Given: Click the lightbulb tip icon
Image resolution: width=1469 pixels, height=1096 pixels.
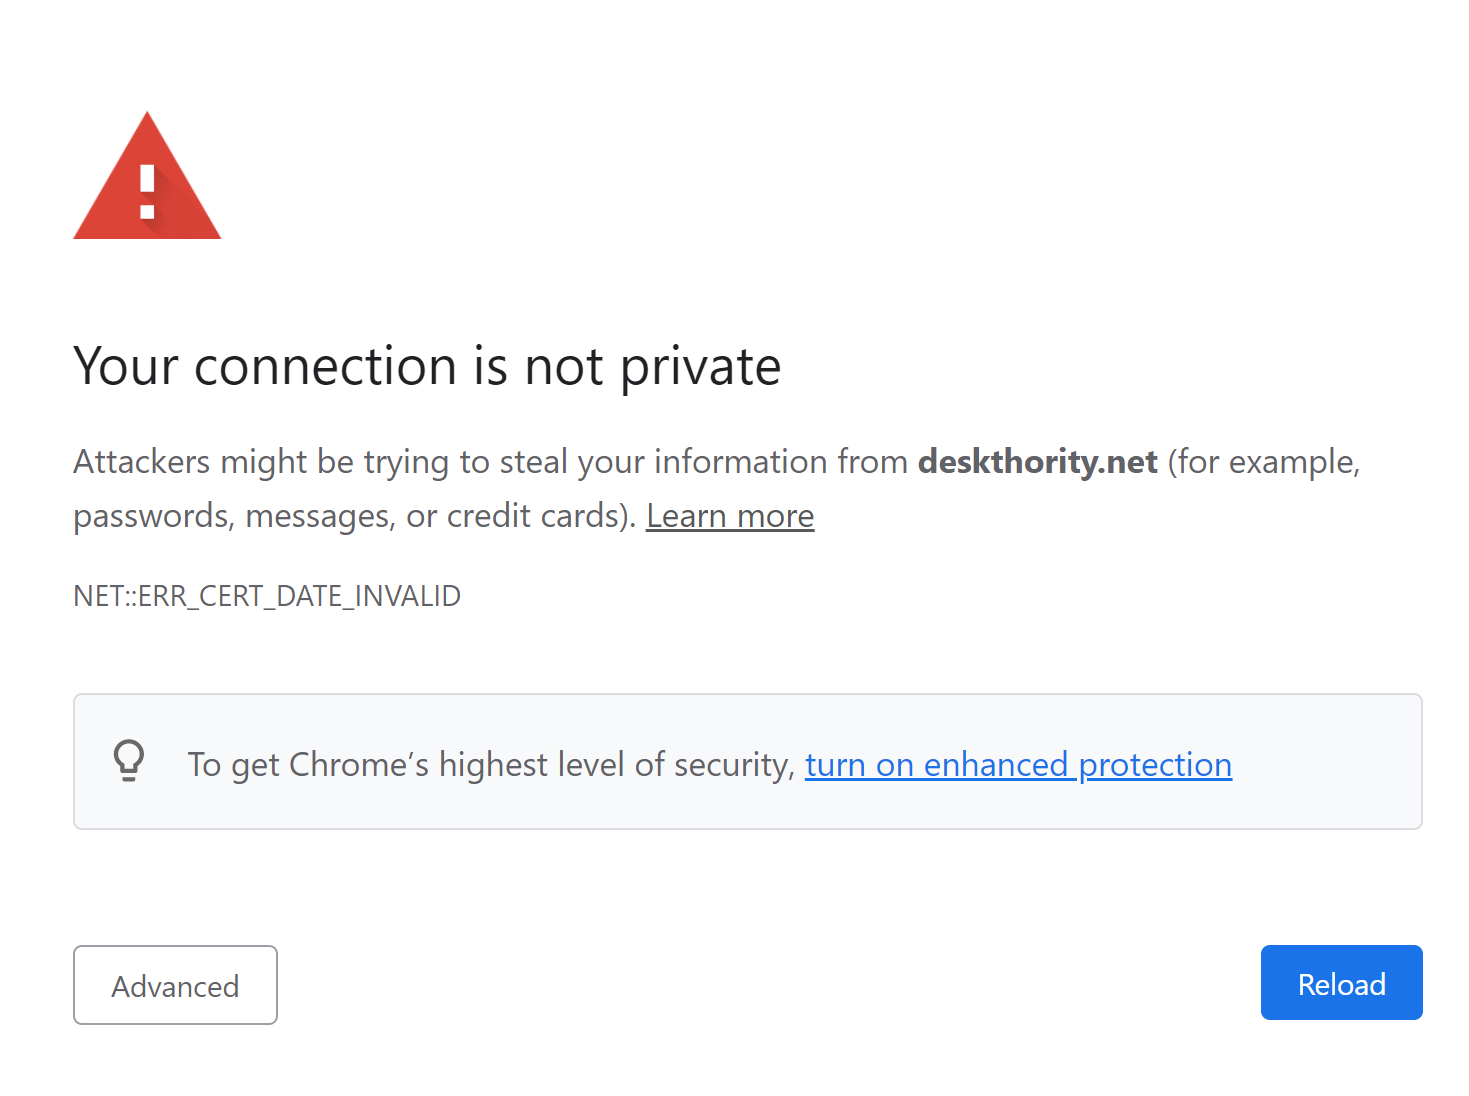Looking at the screenshot, I should tap(129, 761).
